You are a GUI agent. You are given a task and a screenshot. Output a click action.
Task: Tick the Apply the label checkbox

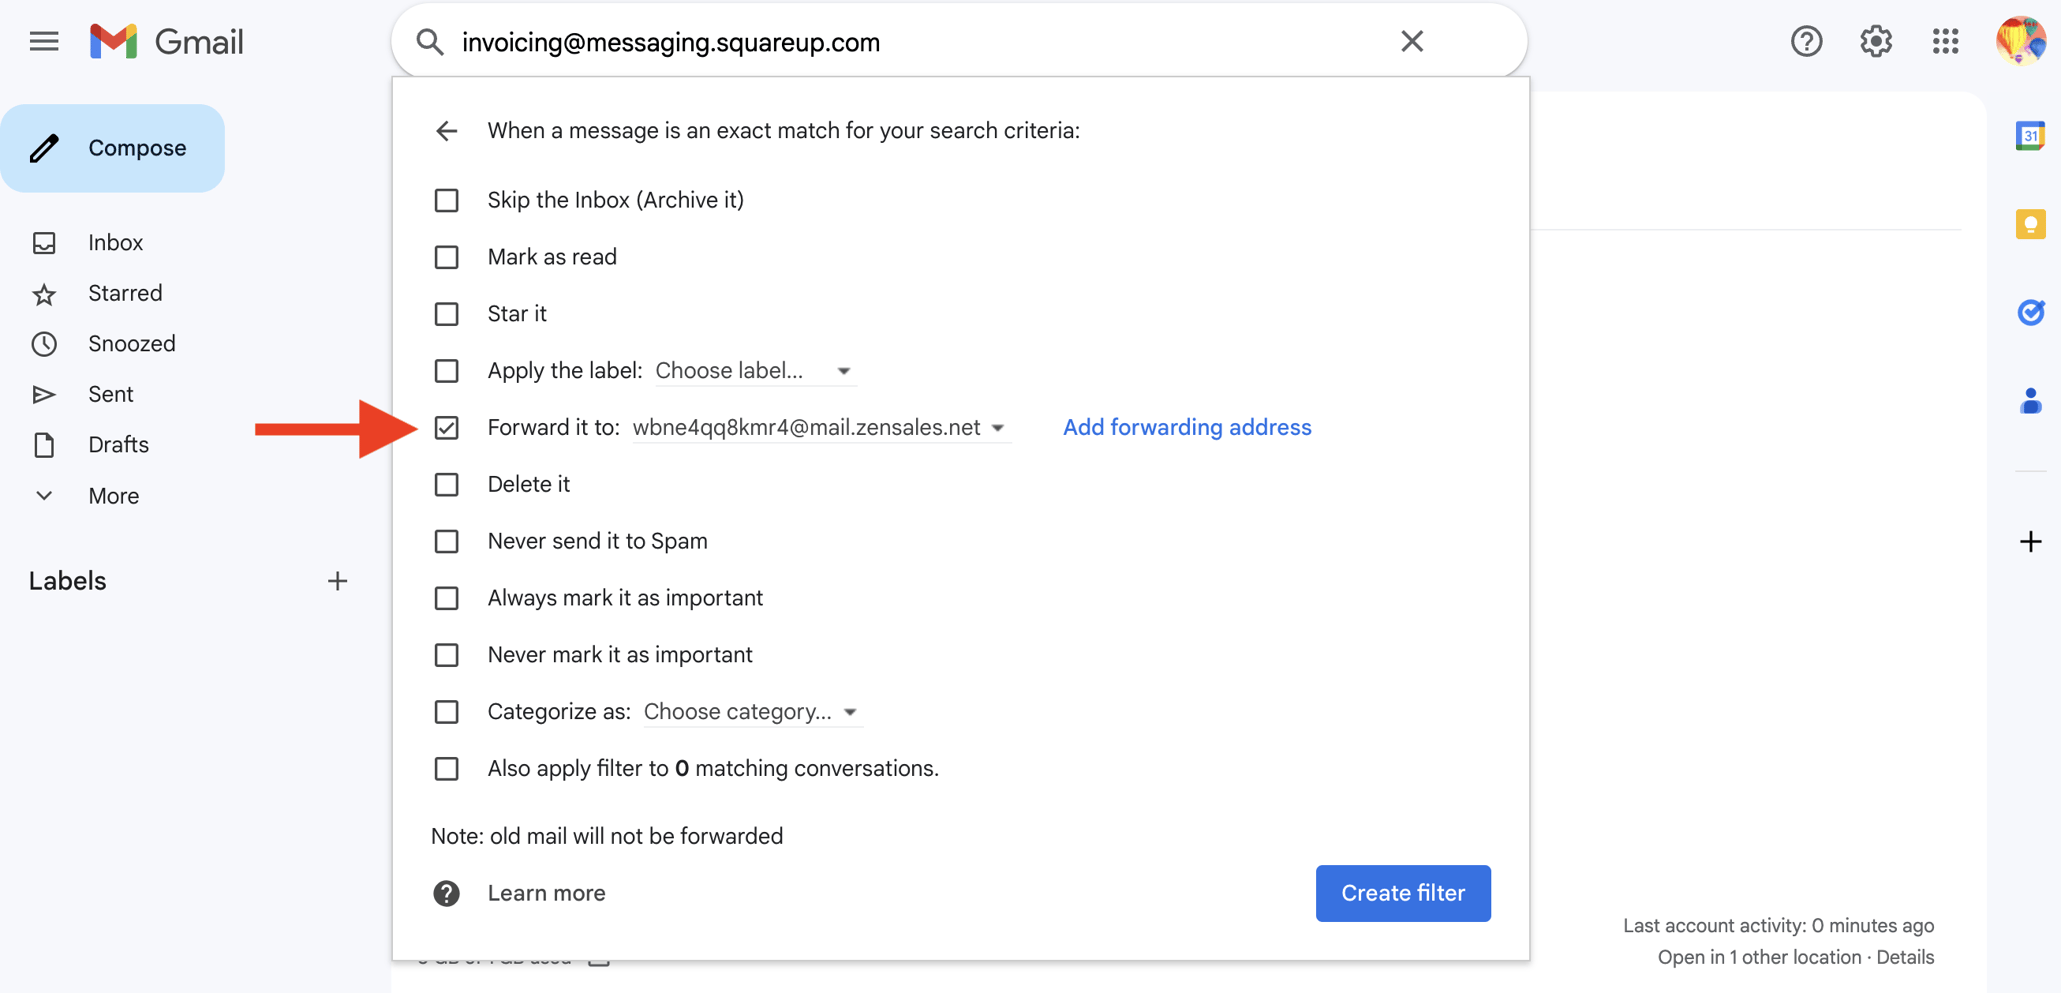tap(446, 371)
